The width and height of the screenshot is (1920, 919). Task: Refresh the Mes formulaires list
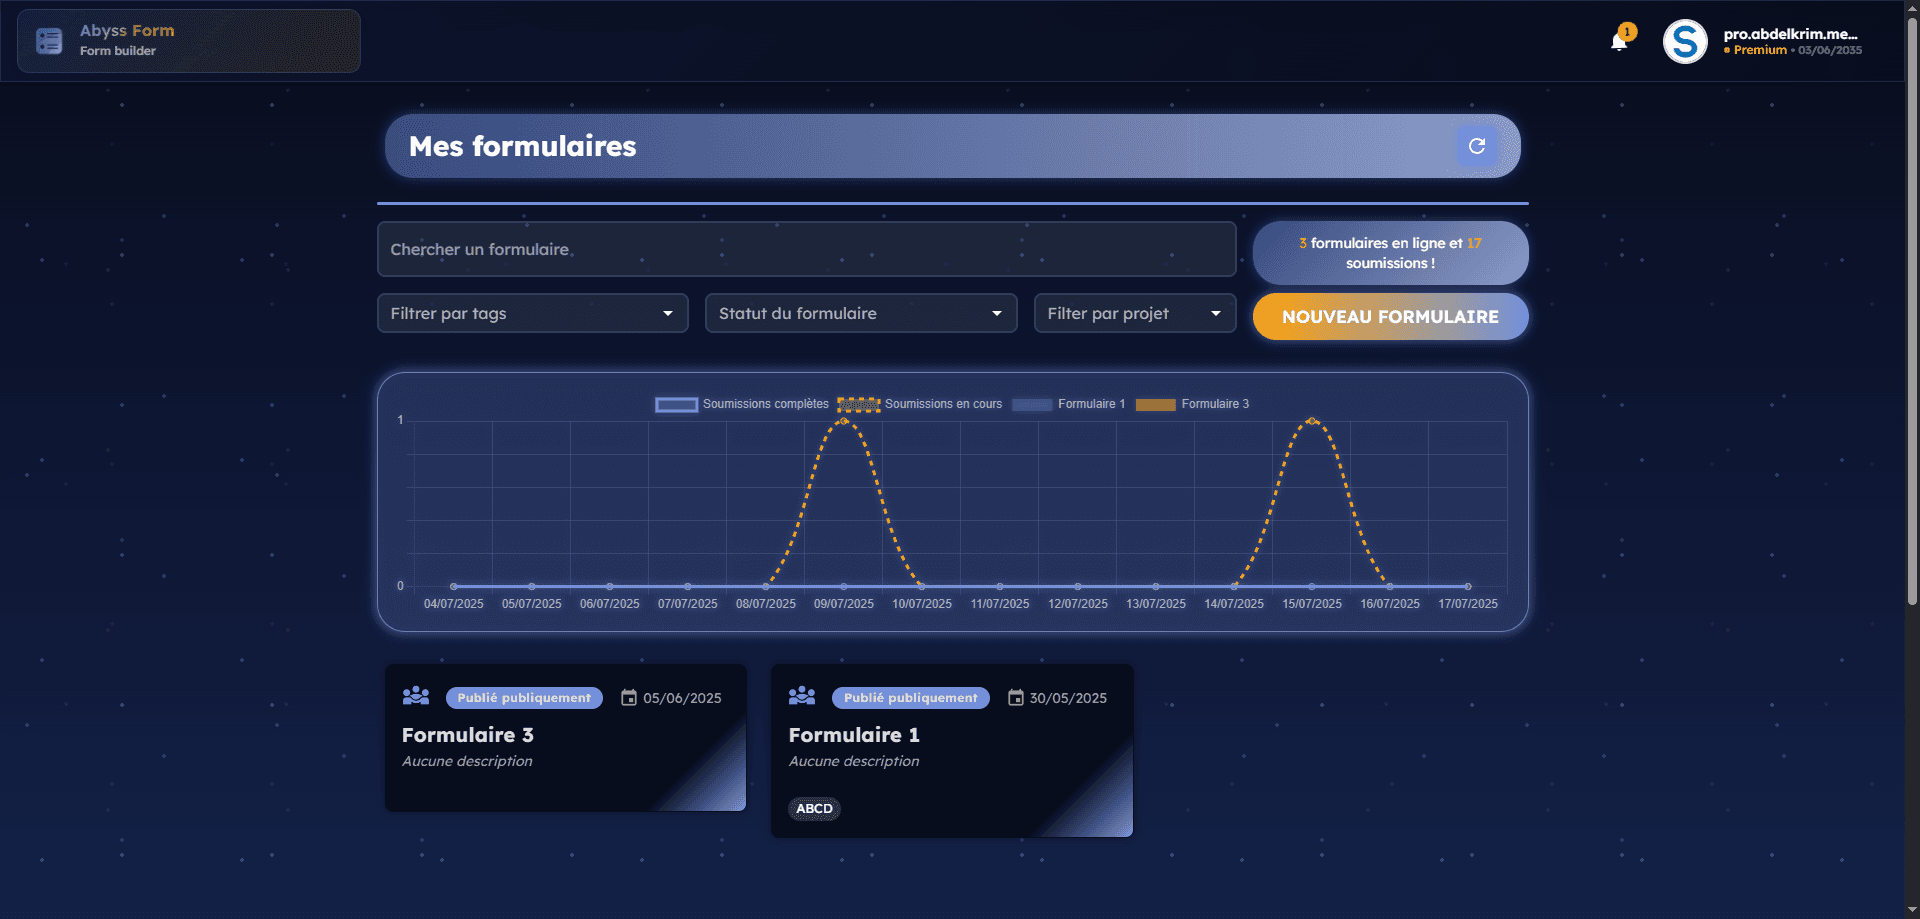[x=1477, y=146]
